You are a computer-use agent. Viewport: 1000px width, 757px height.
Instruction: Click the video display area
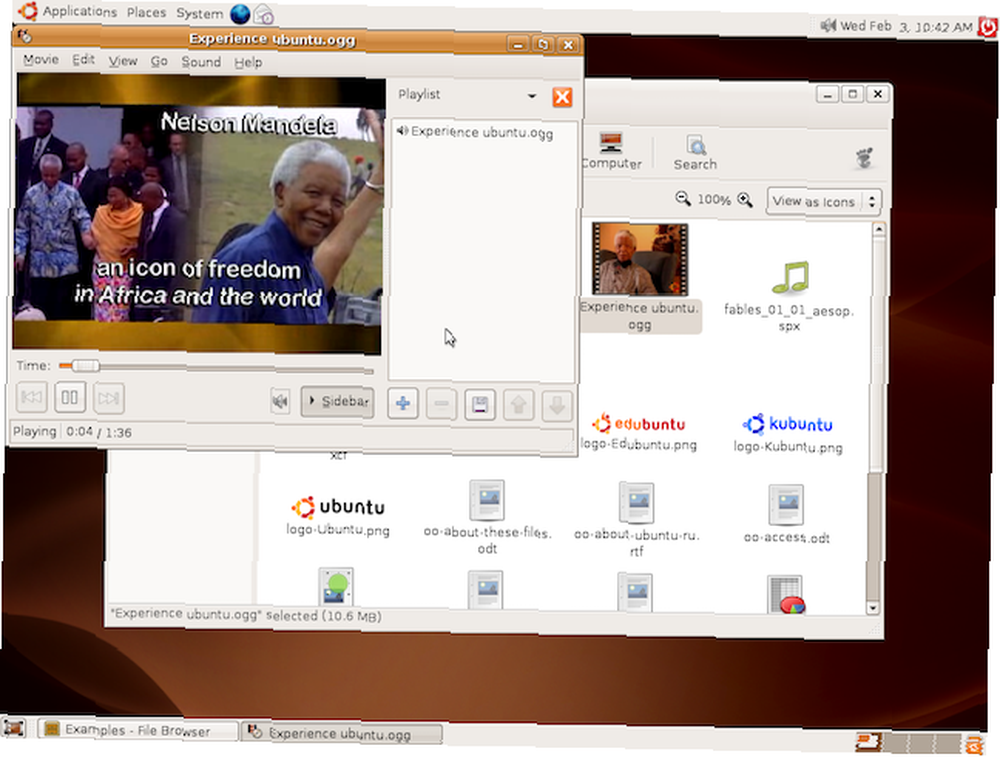[x=199, y=214]
